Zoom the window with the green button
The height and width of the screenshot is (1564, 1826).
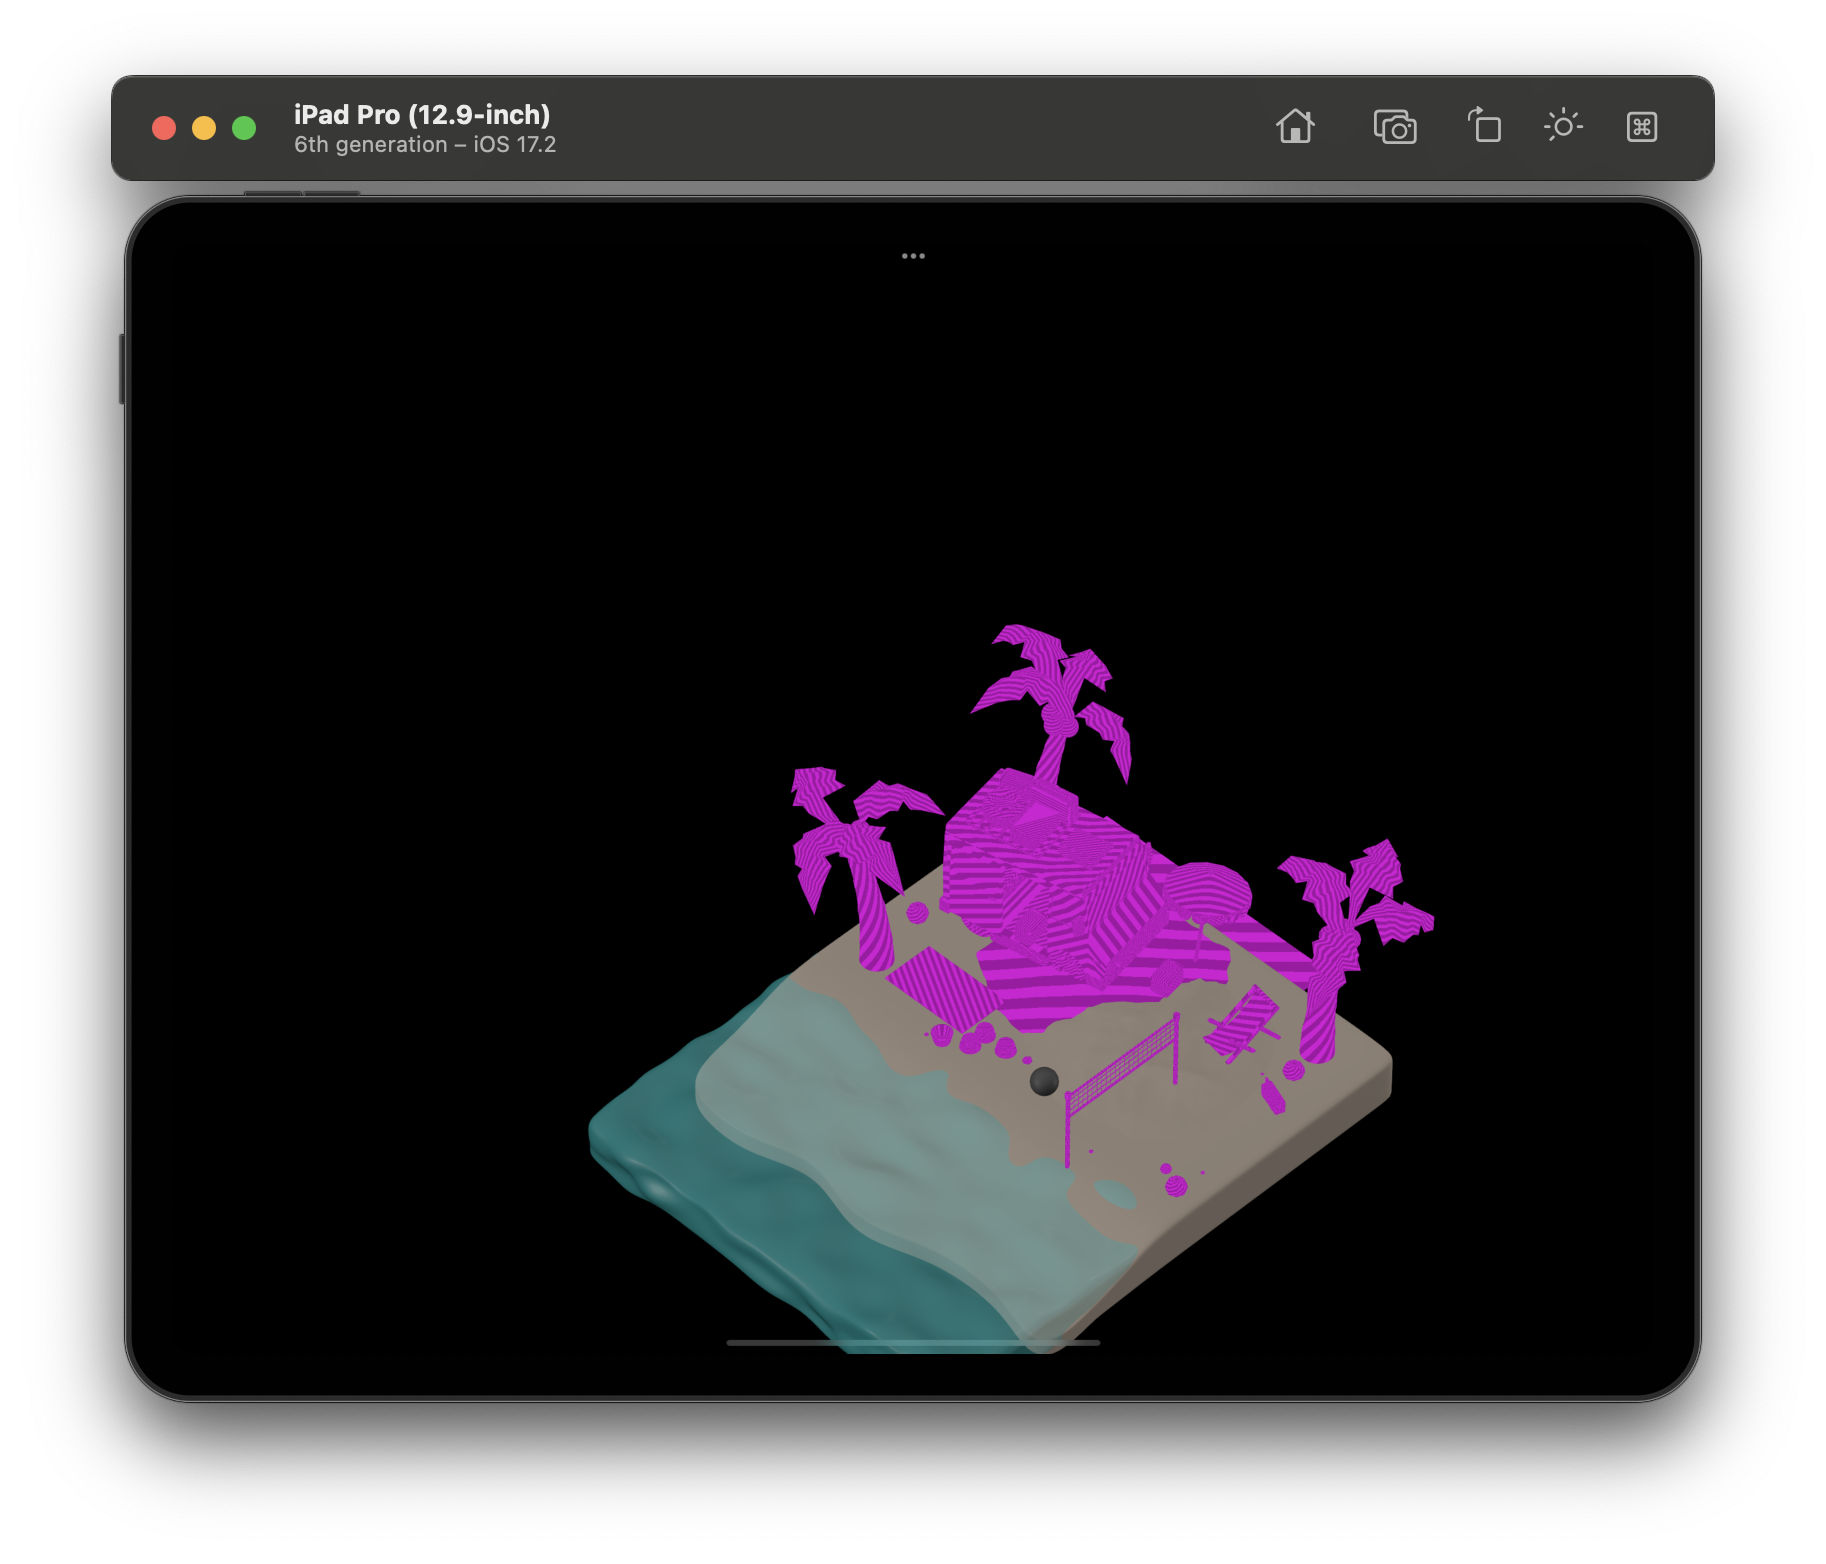(244, 128)
